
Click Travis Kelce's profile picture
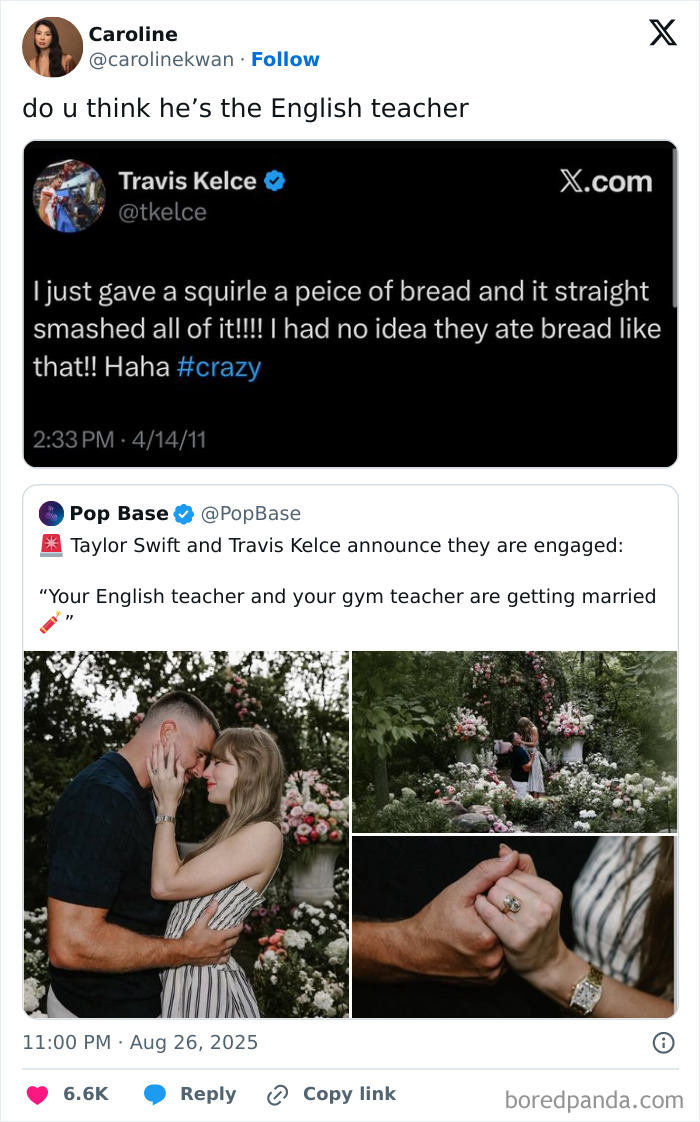pyautogui.click(x=69, y=196)
